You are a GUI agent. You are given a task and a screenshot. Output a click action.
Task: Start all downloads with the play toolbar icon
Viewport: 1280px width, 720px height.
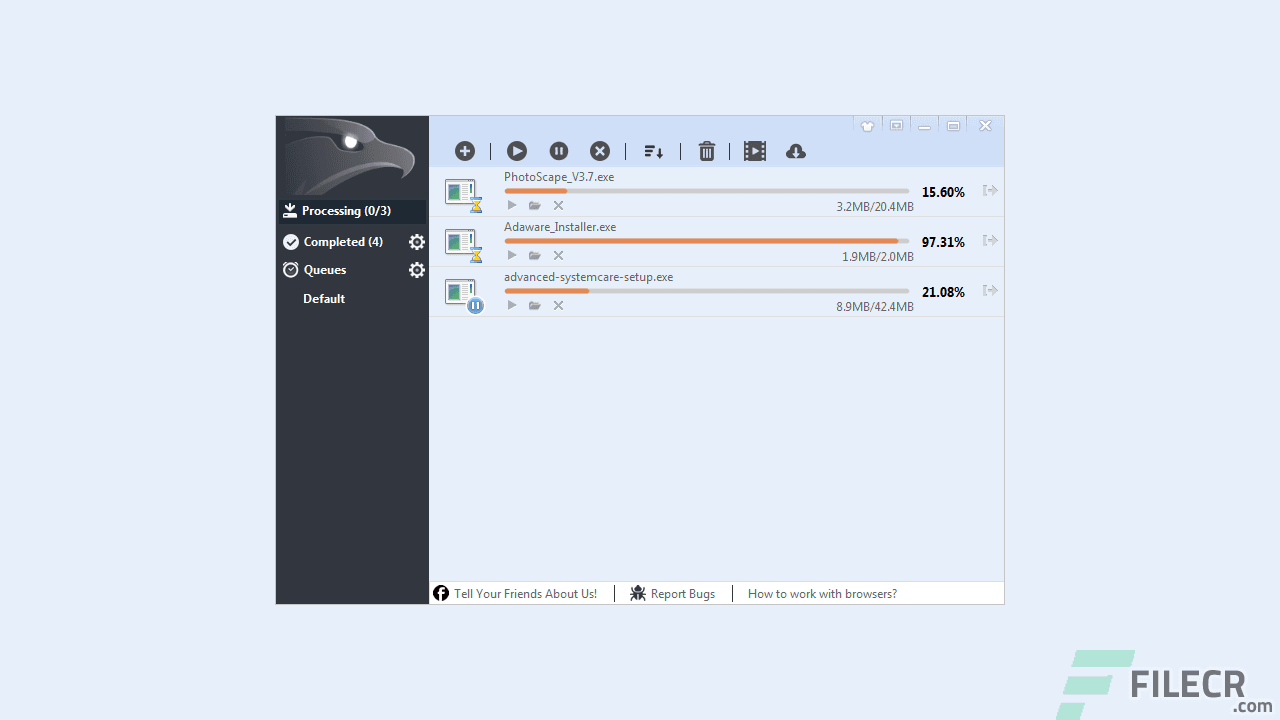[516, 151]
